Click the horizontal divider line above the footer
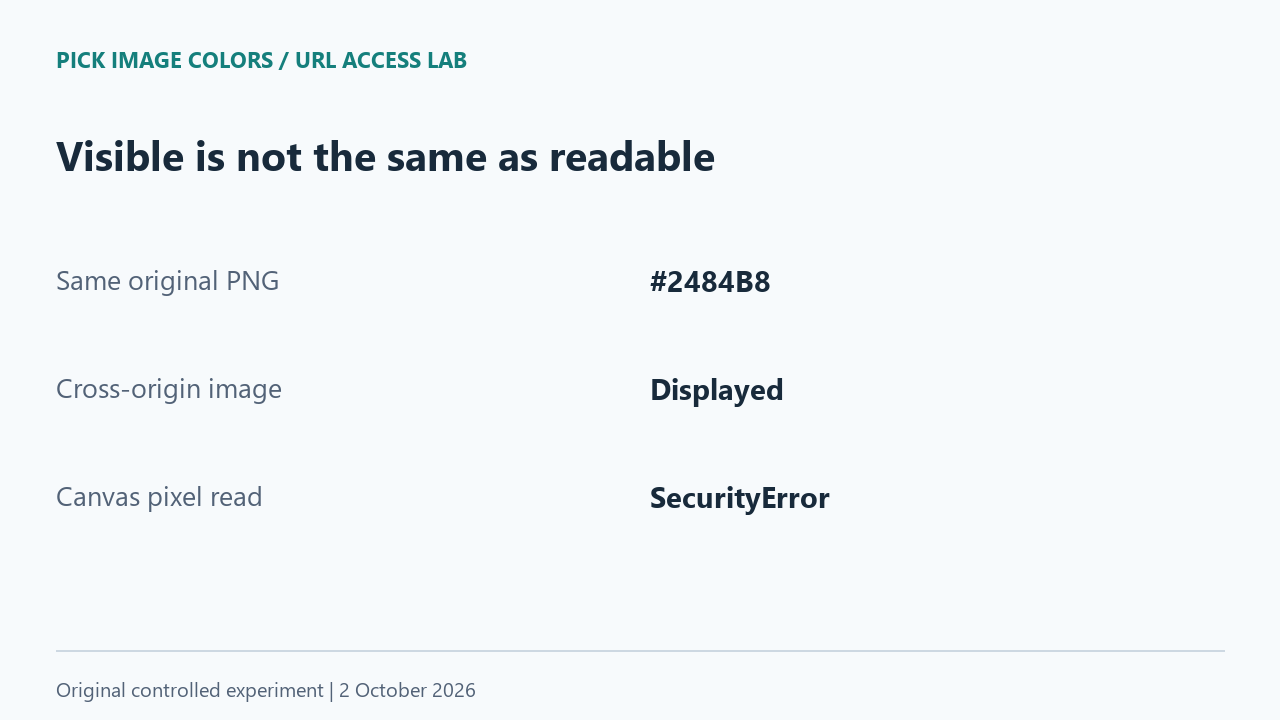1280x720 pixels. [640, 651]
